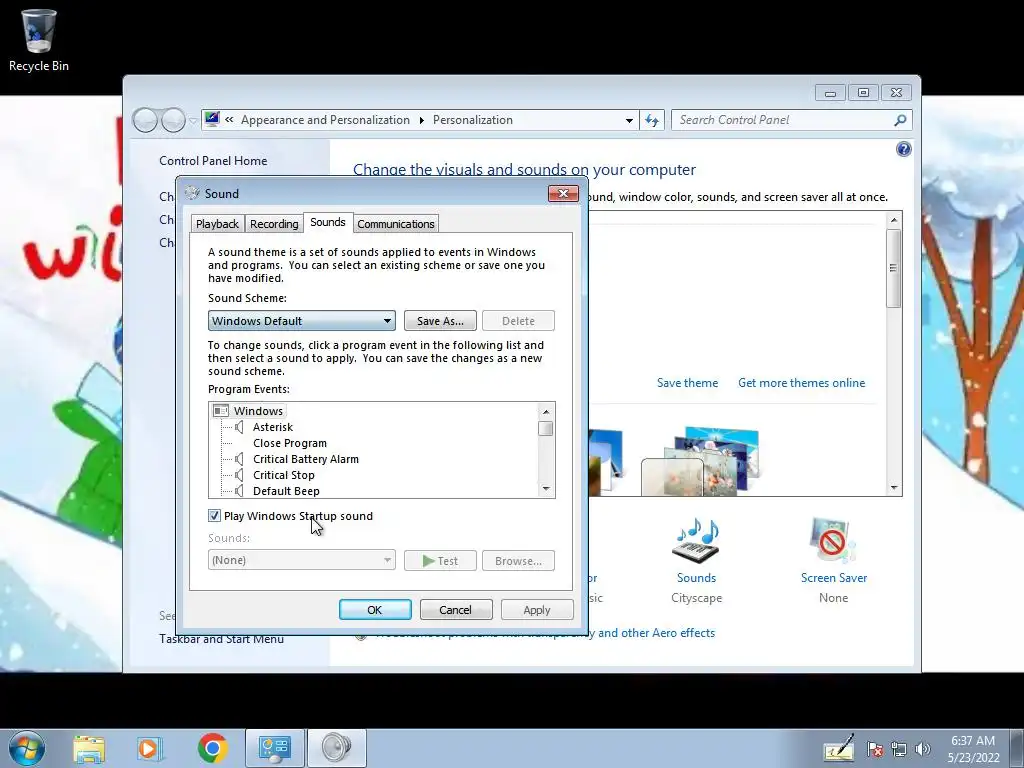Click themes list scrollbar down arrow
1024x768 pixels.
click(x=894, y=488)
